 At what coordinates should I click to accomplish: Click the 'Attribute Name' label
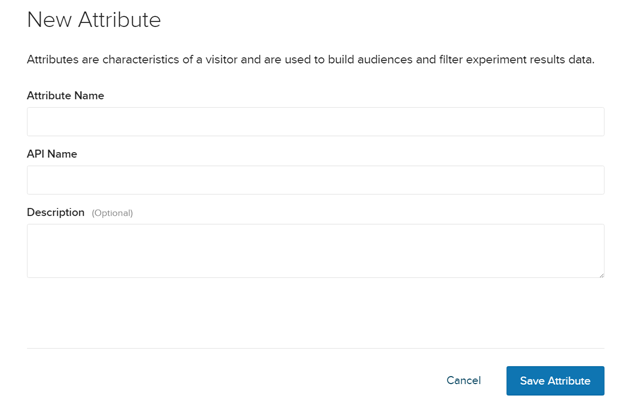click(x=65, y=95)
